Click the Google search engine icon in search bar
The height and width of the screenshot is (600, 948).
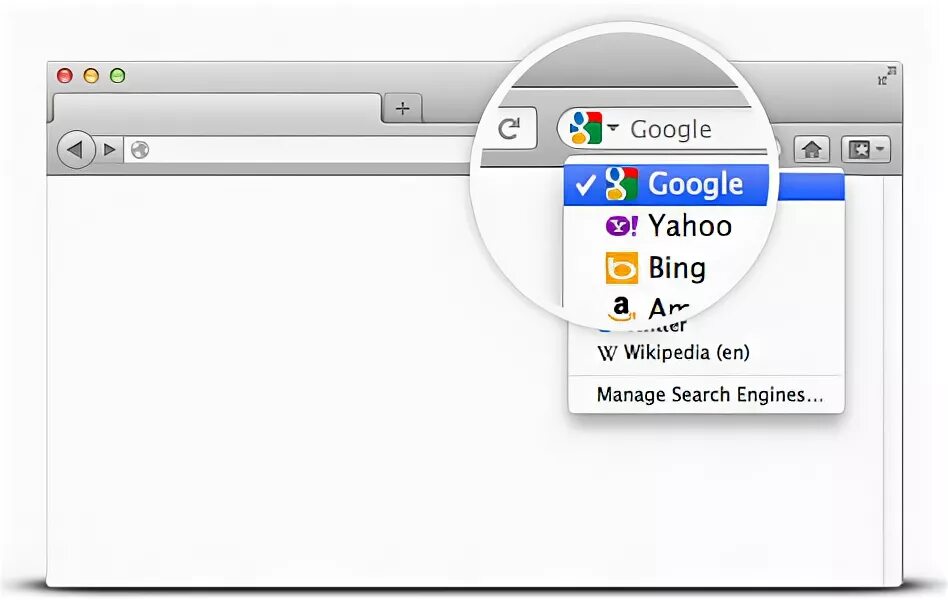point(585,128)
